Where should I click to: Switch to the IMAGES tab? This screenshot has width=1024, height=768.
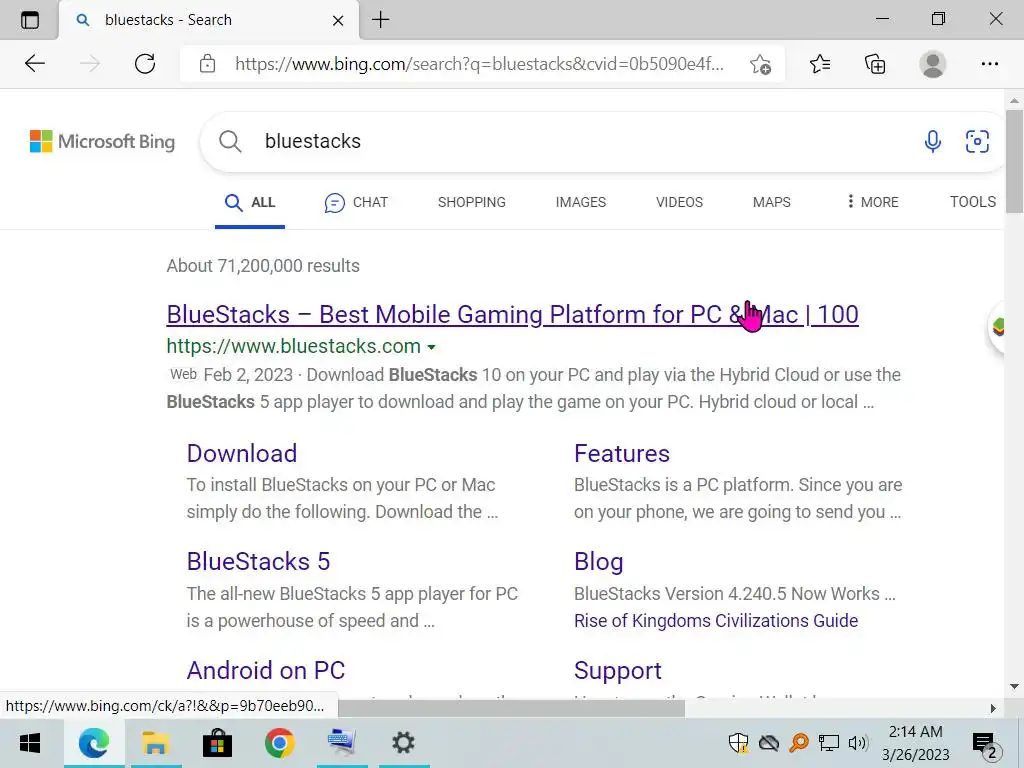pyautogui.click(x=581, y=202)
